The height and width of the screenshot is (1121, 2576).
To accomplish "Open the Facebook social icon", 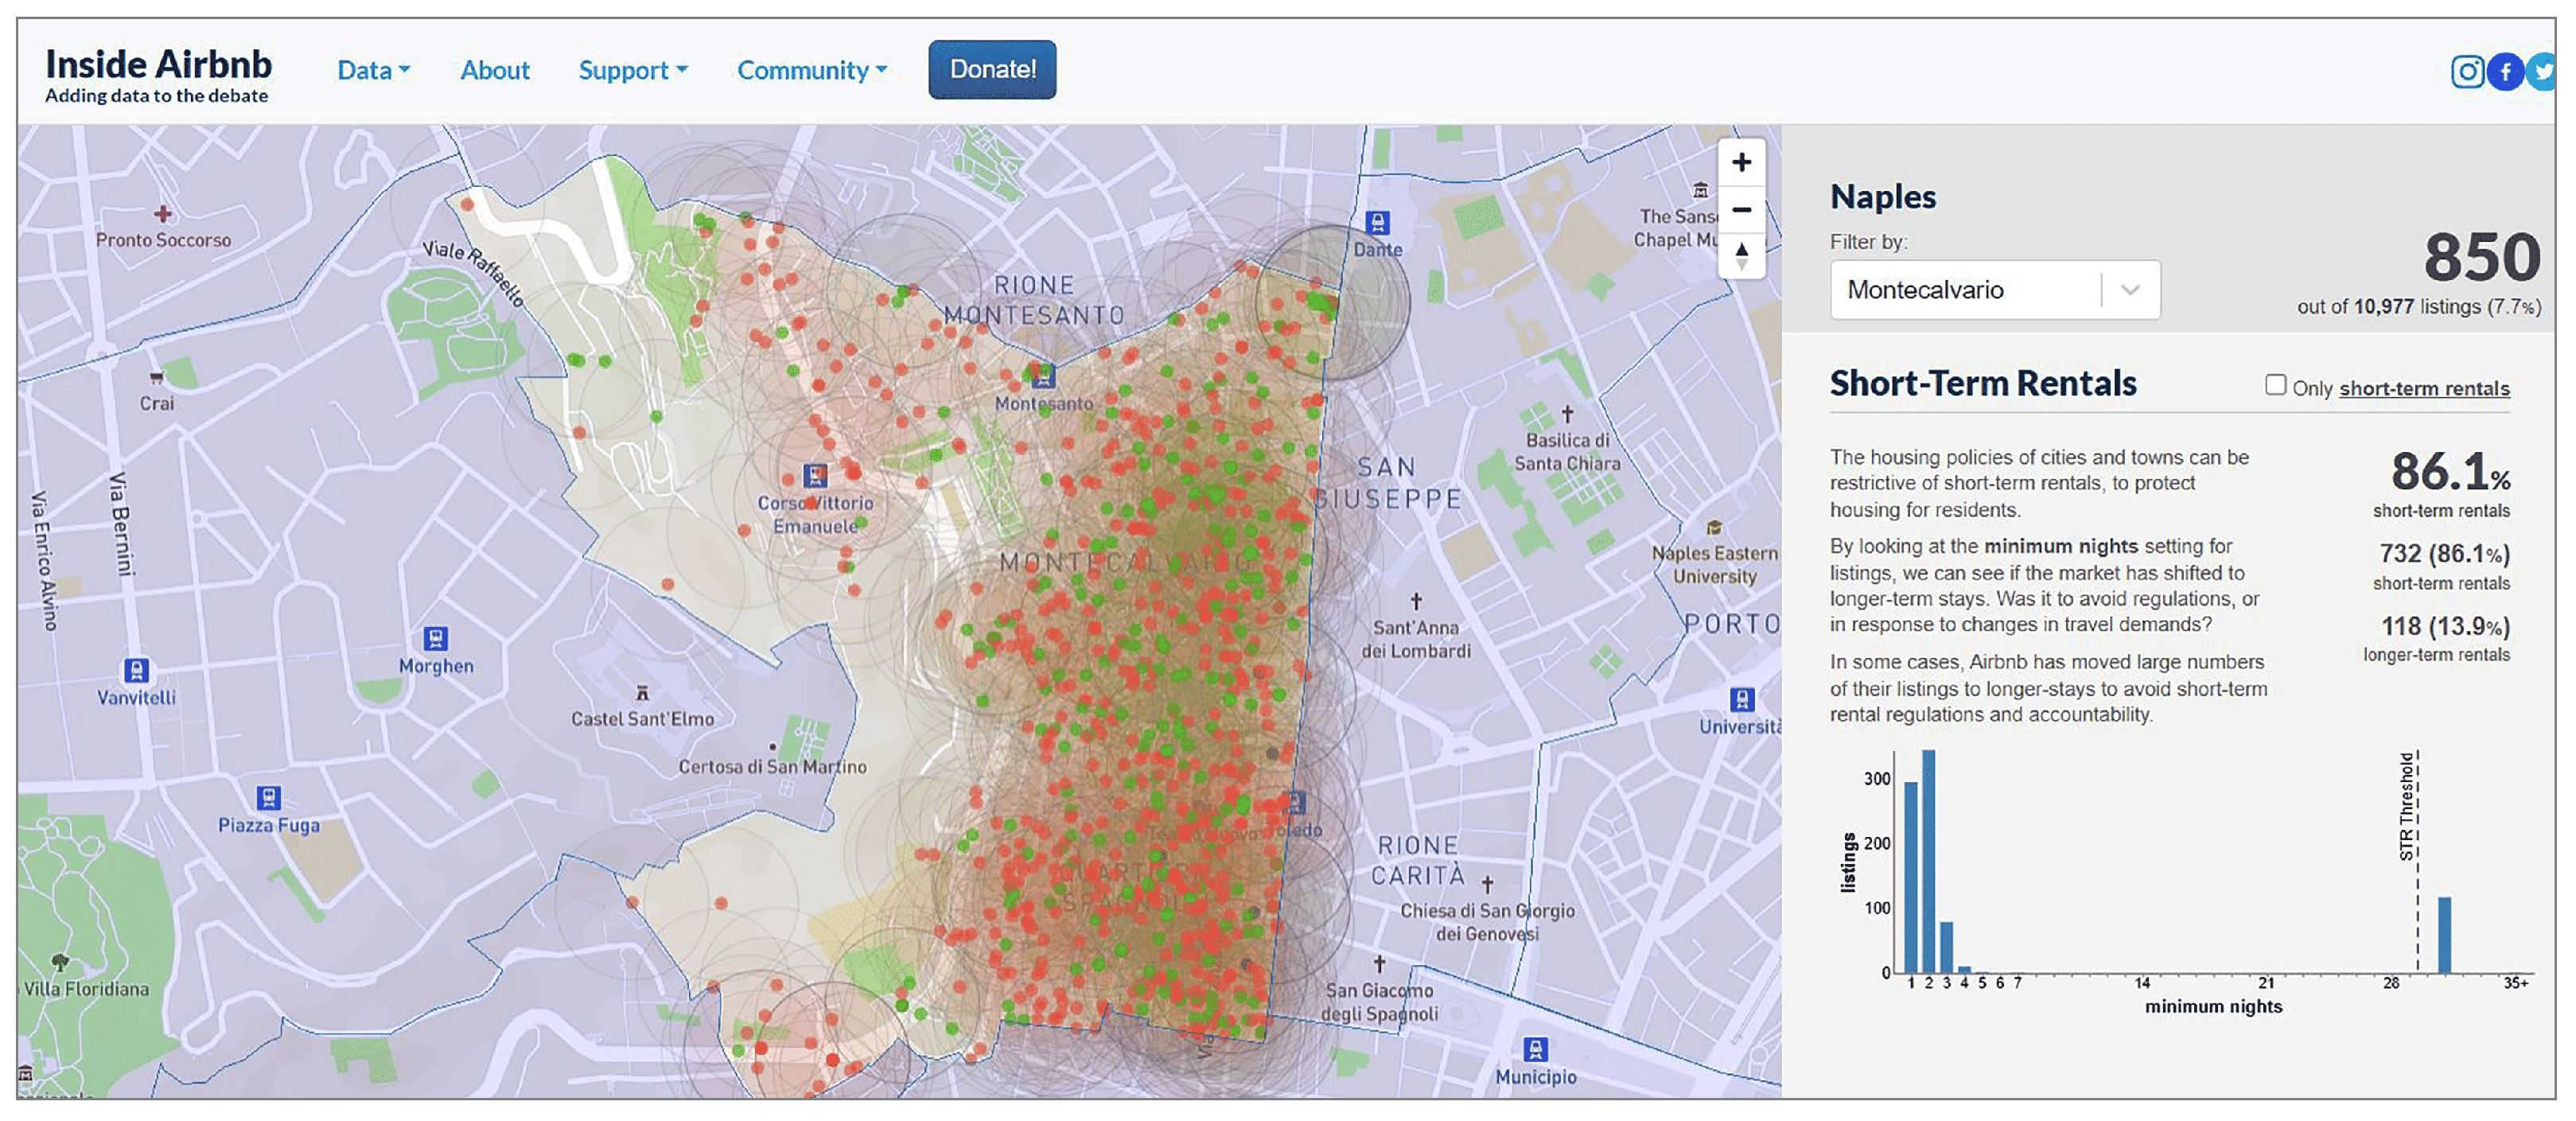I will pyautogui.click(x=2505, y=71).
